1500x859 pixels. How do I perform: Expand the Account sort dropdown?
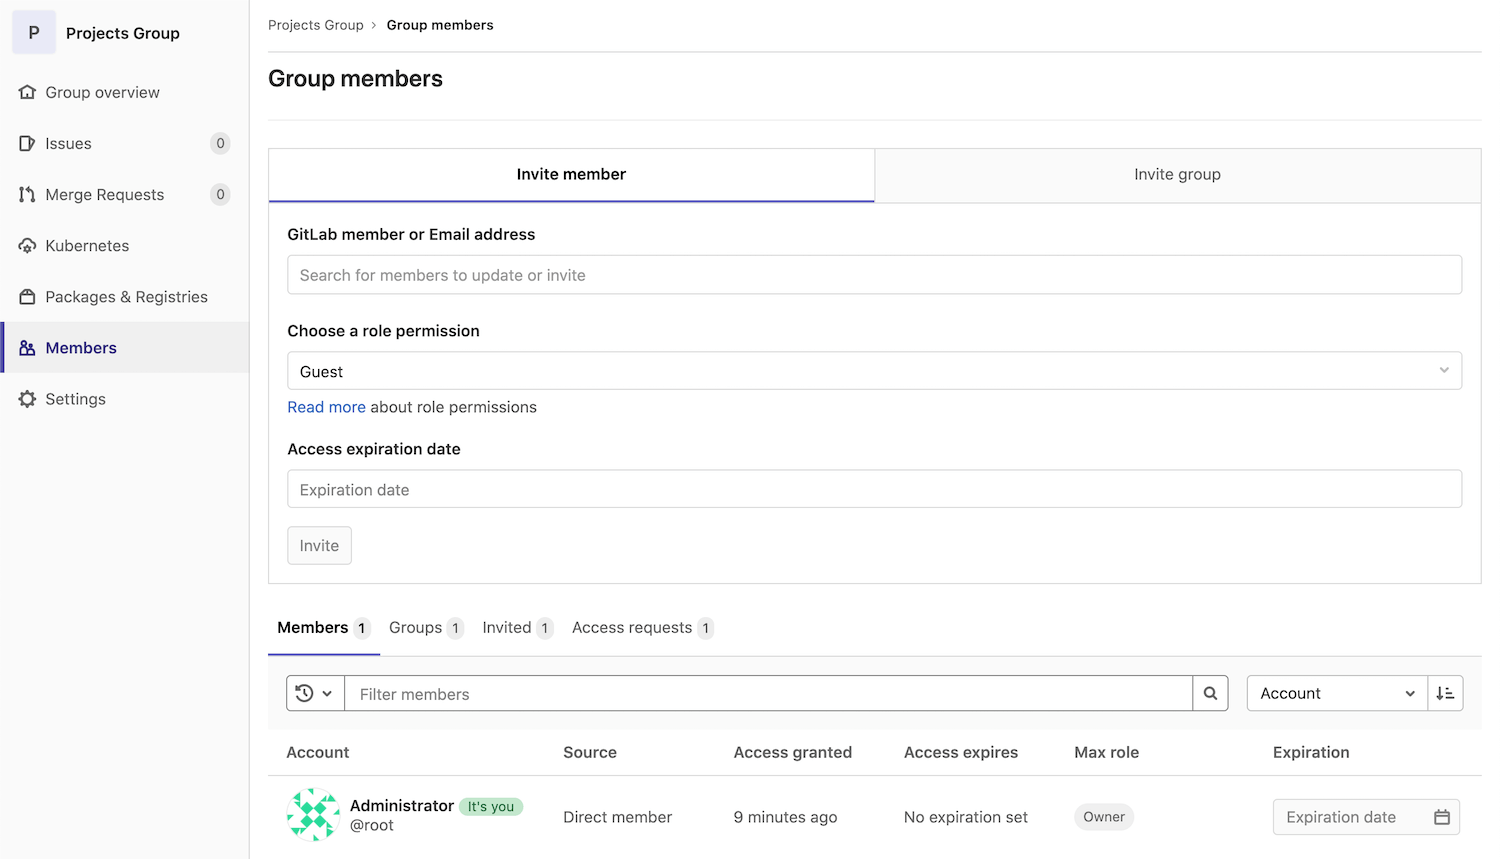tap(1336, 693)
